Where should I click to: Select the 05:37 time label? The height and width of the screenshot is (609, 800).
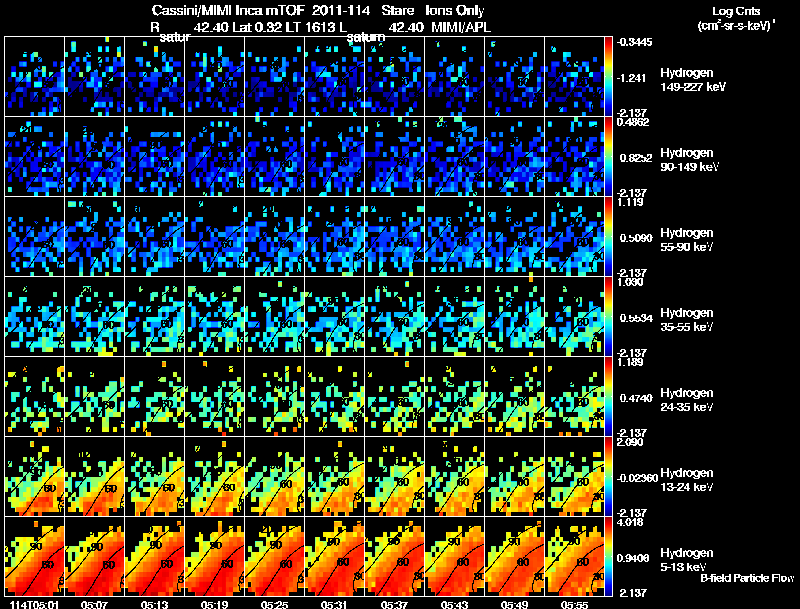pyautogui.click(x=394, y=604)
